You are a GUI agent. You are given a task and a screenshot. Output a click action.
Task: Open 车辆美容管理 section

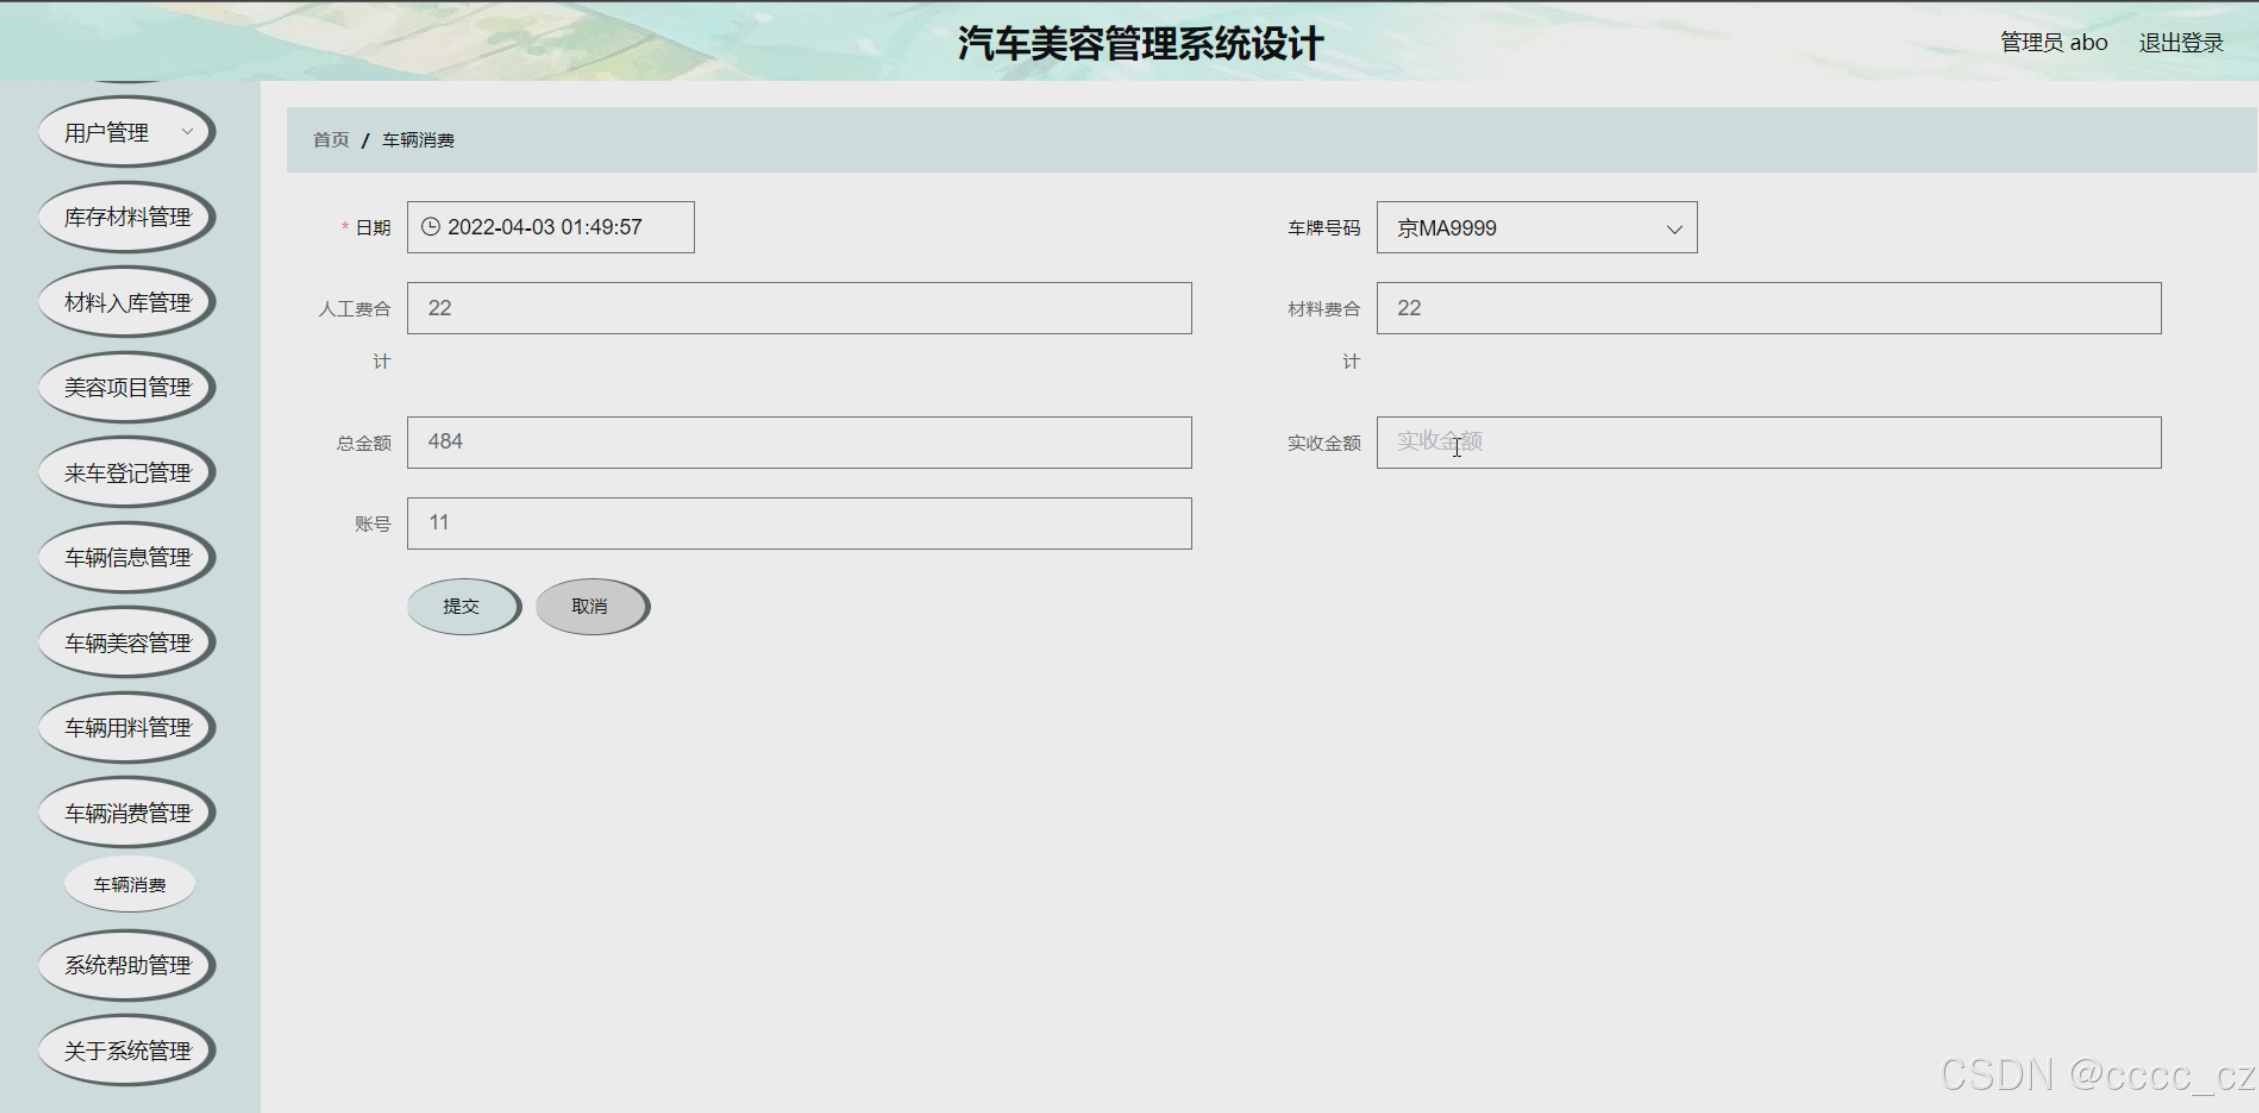[126, 642]
